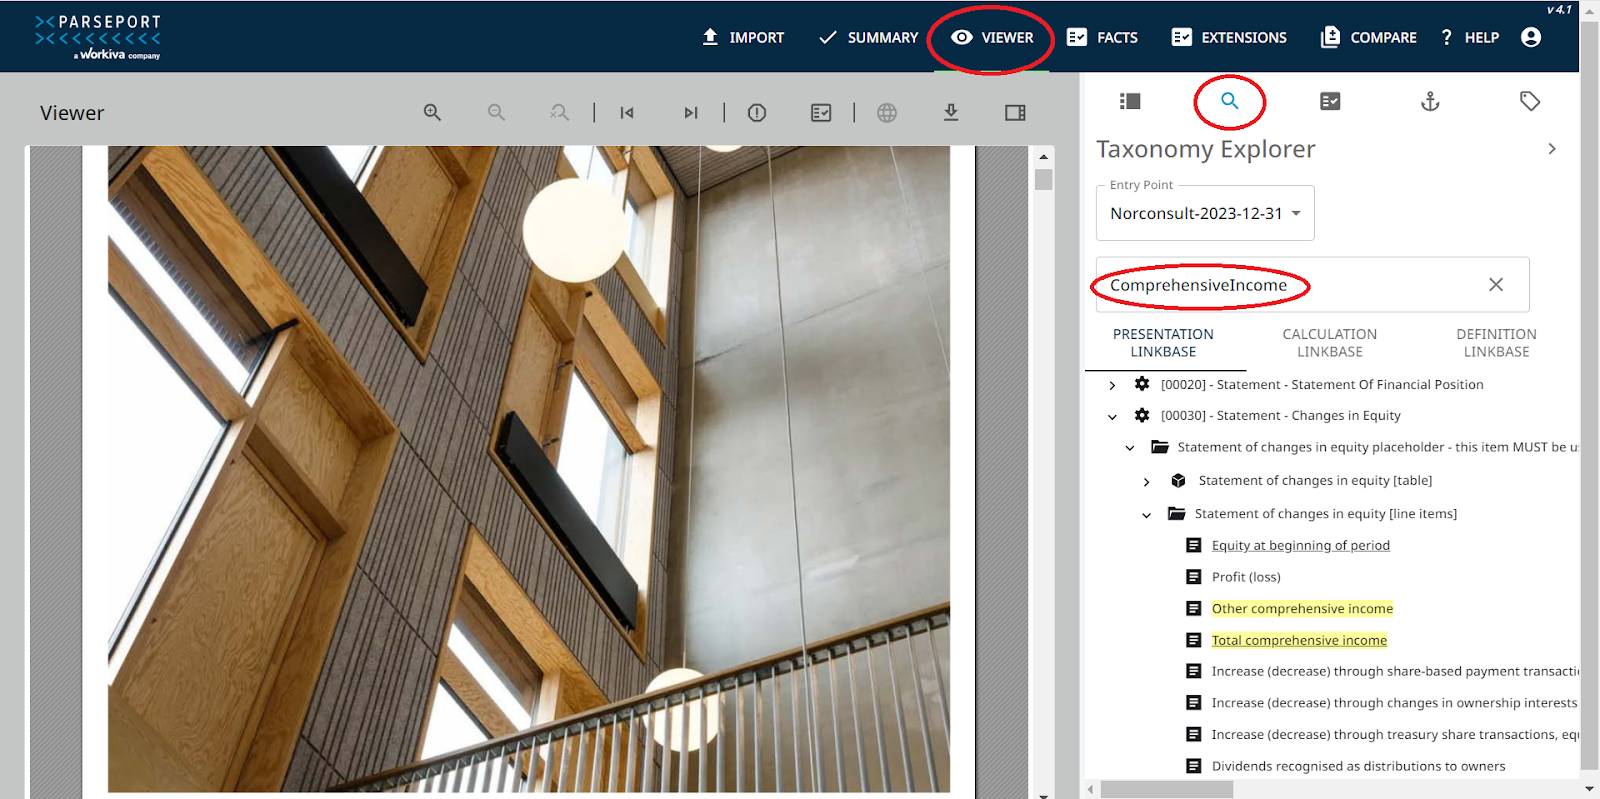Jump to the last page icon
The image size is (1600, 799).
691,113
